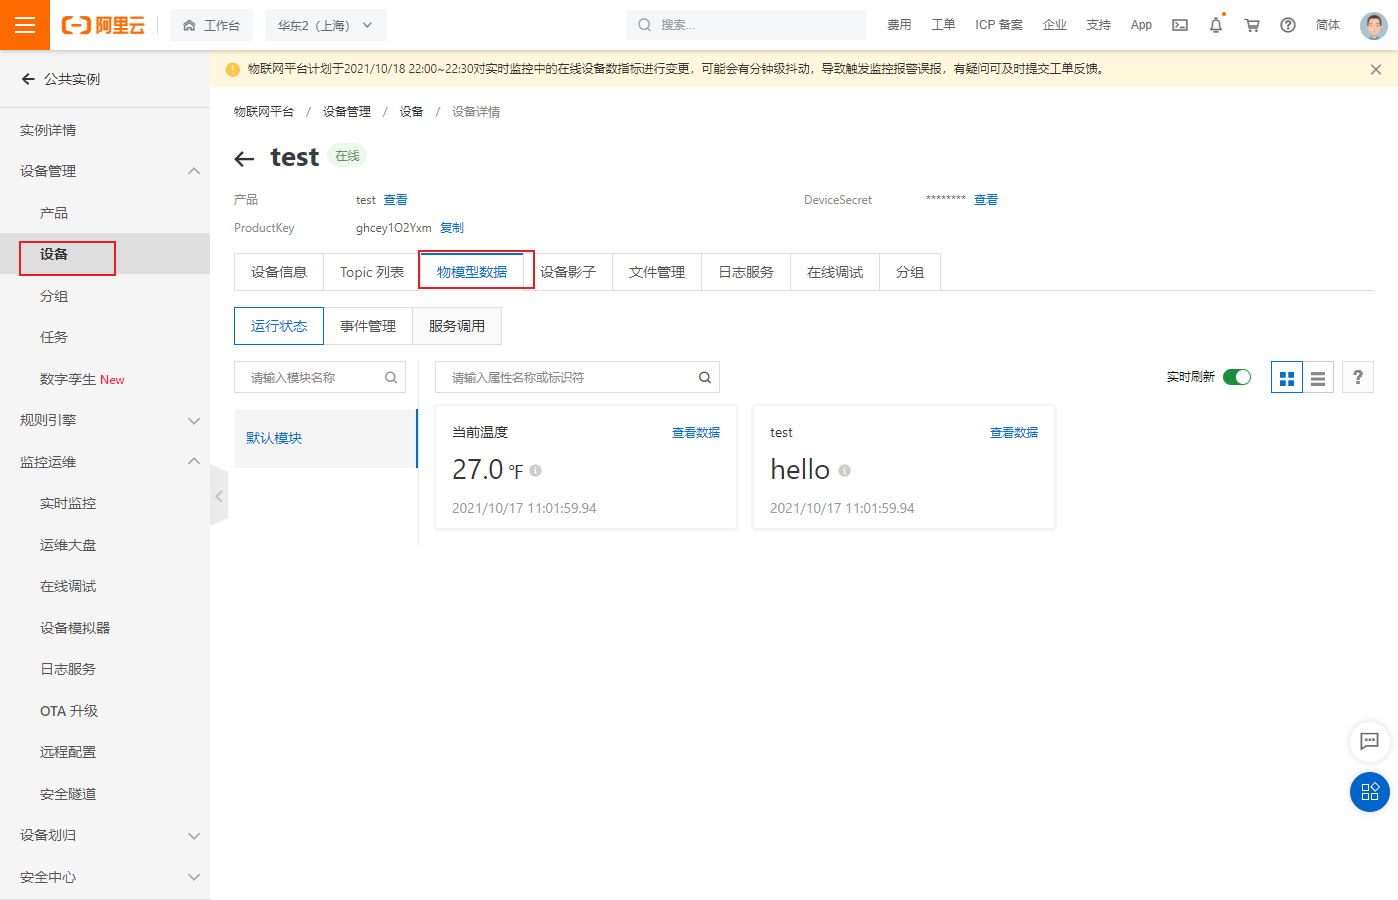The width and height of the screenshot is (1398, 900).
Task: Open the shopping cart icon
Action: [1252, 25]
